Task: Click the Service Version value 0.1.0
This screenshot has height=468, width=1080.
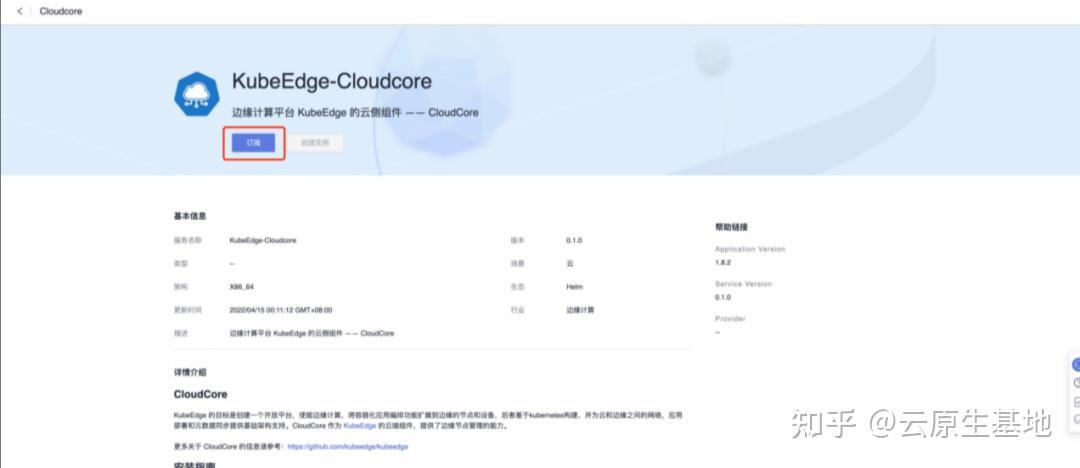Action: (x=723, y=298)
